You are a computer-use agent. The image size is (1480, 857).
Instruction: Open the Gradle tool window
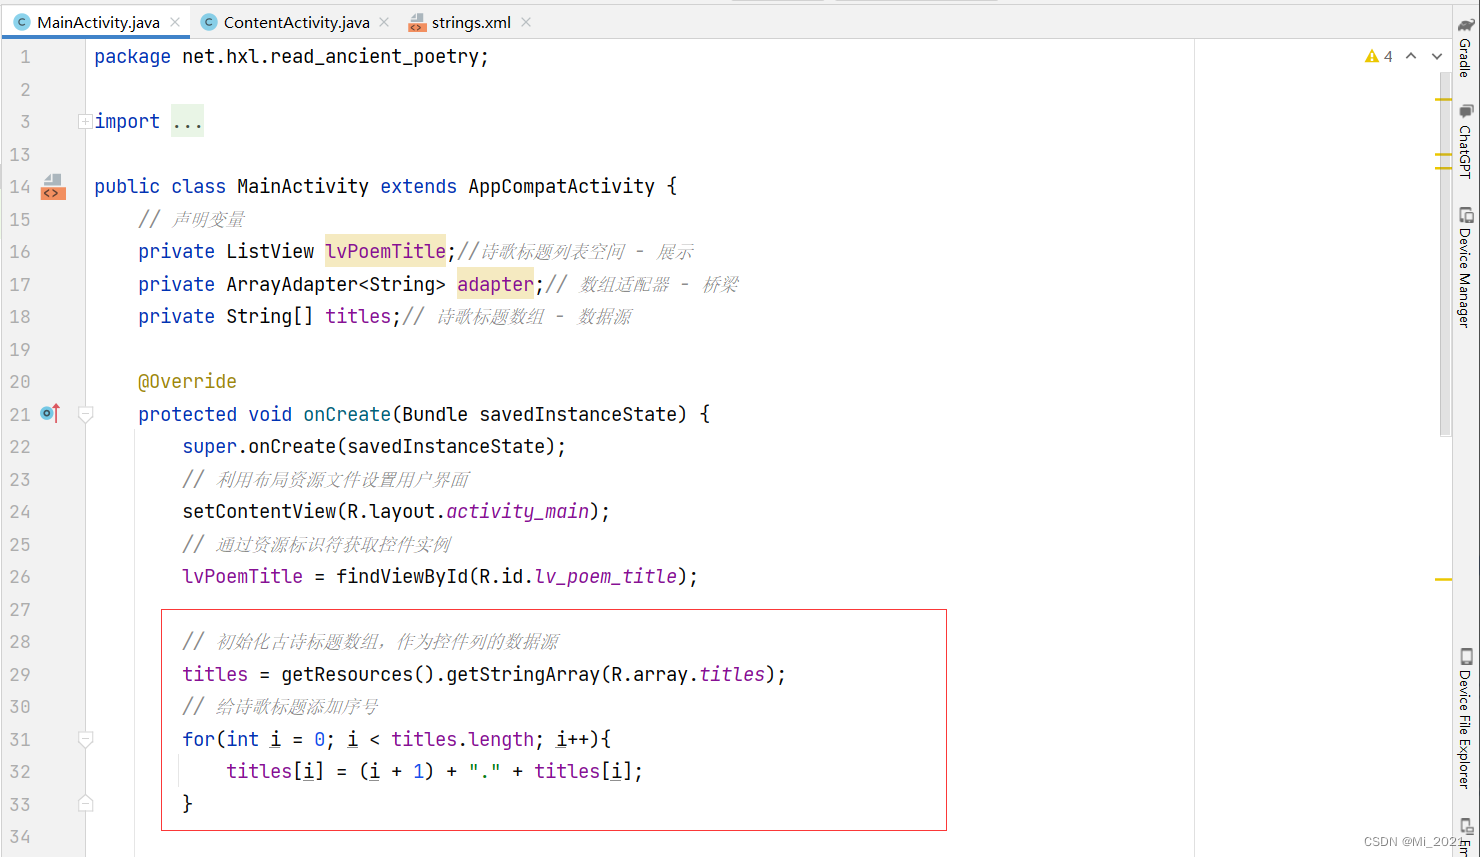coord(1465,47)
